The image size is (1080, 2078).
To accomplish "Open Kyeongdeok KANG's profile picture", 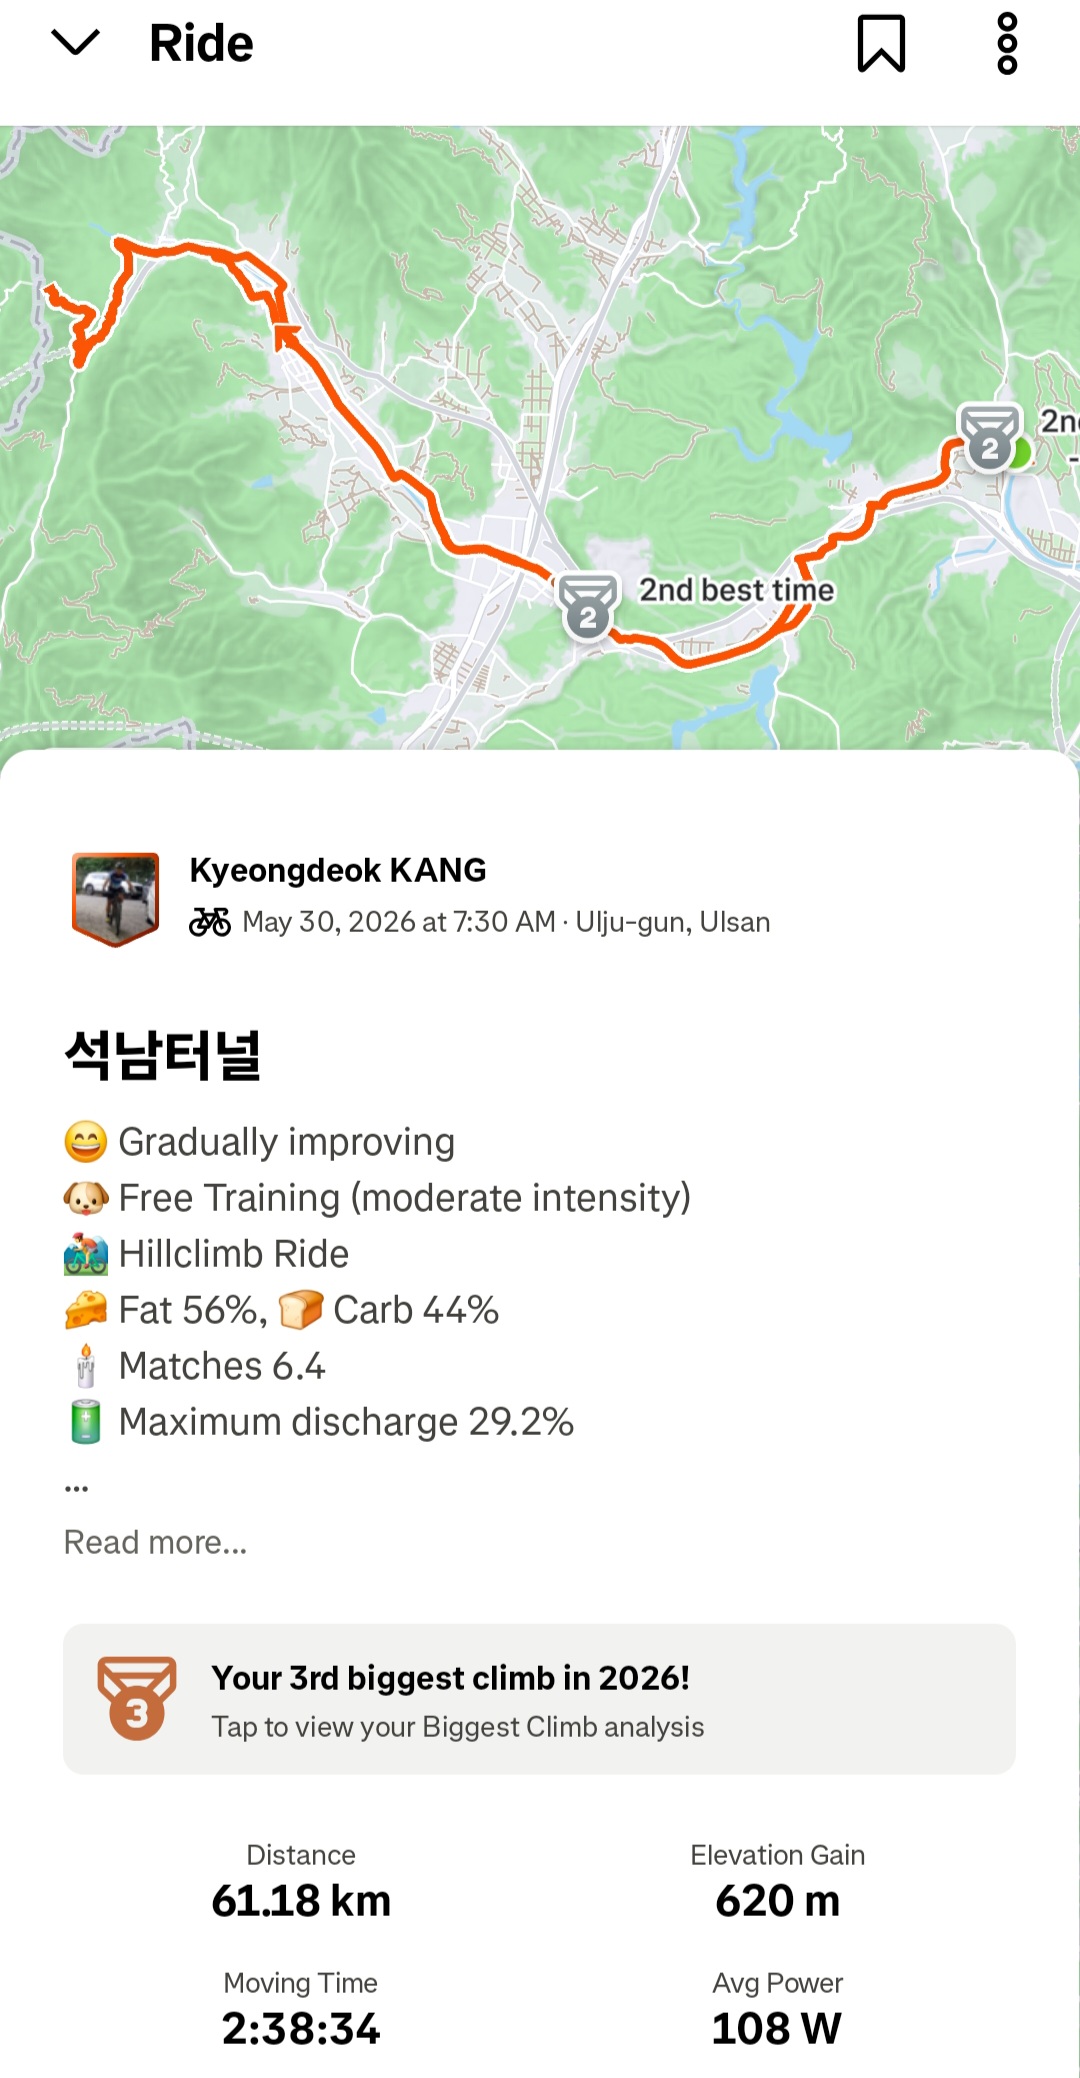I will pos(116,898).
